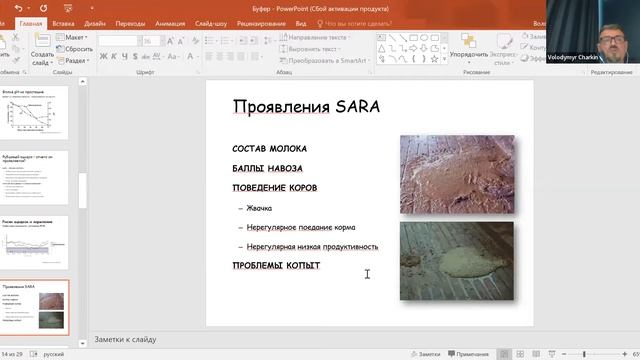
Task: Switch to Slide Sorter view icon
Action: (520, 354)
